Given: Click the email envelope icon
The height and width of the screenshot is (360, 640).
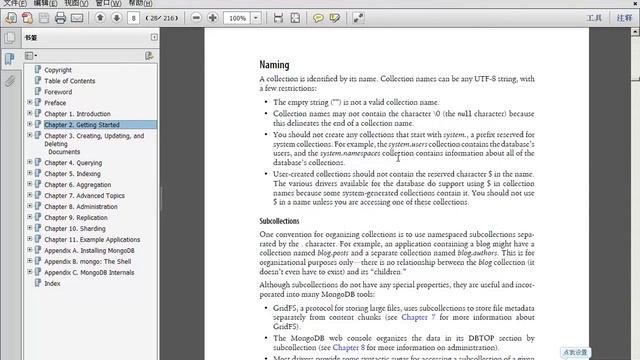Looking at the screenshot, I should (77, 18).
